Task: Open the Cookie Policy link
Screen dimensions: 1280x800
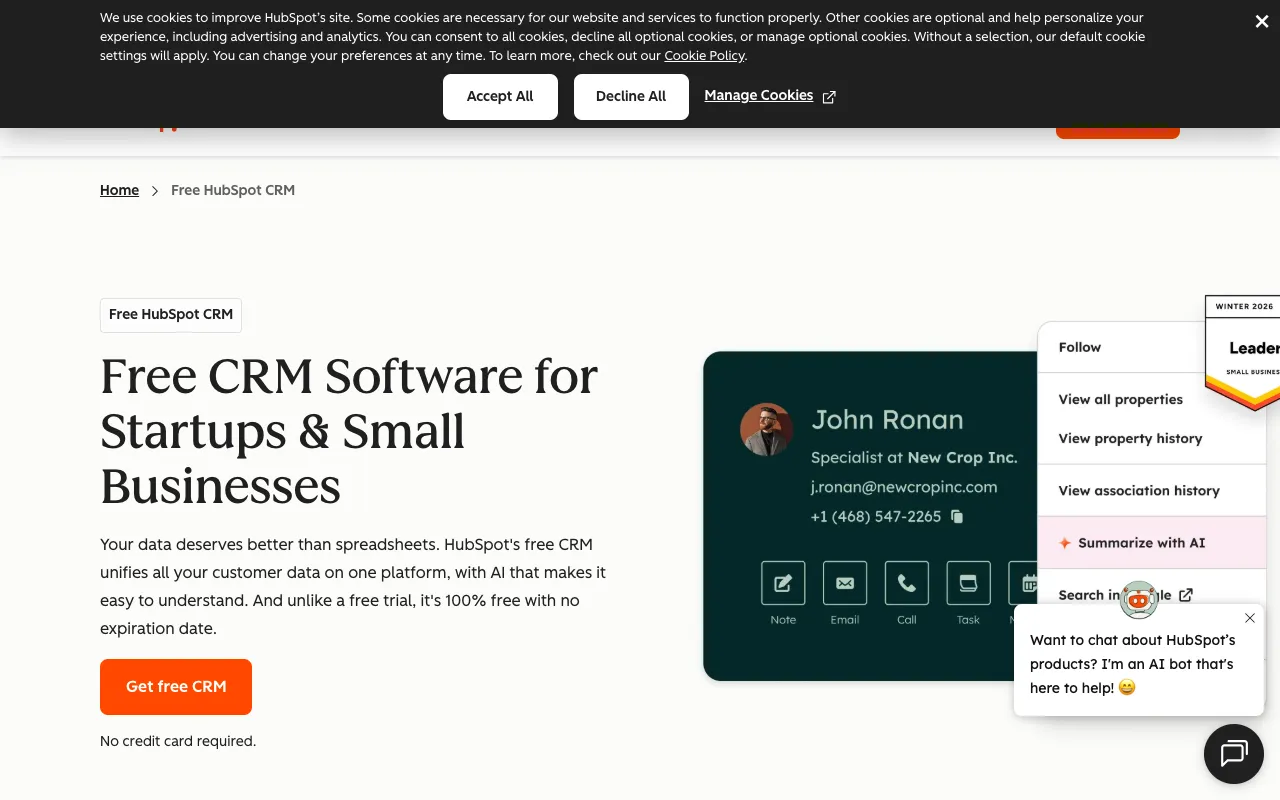Action: (704, 56)
